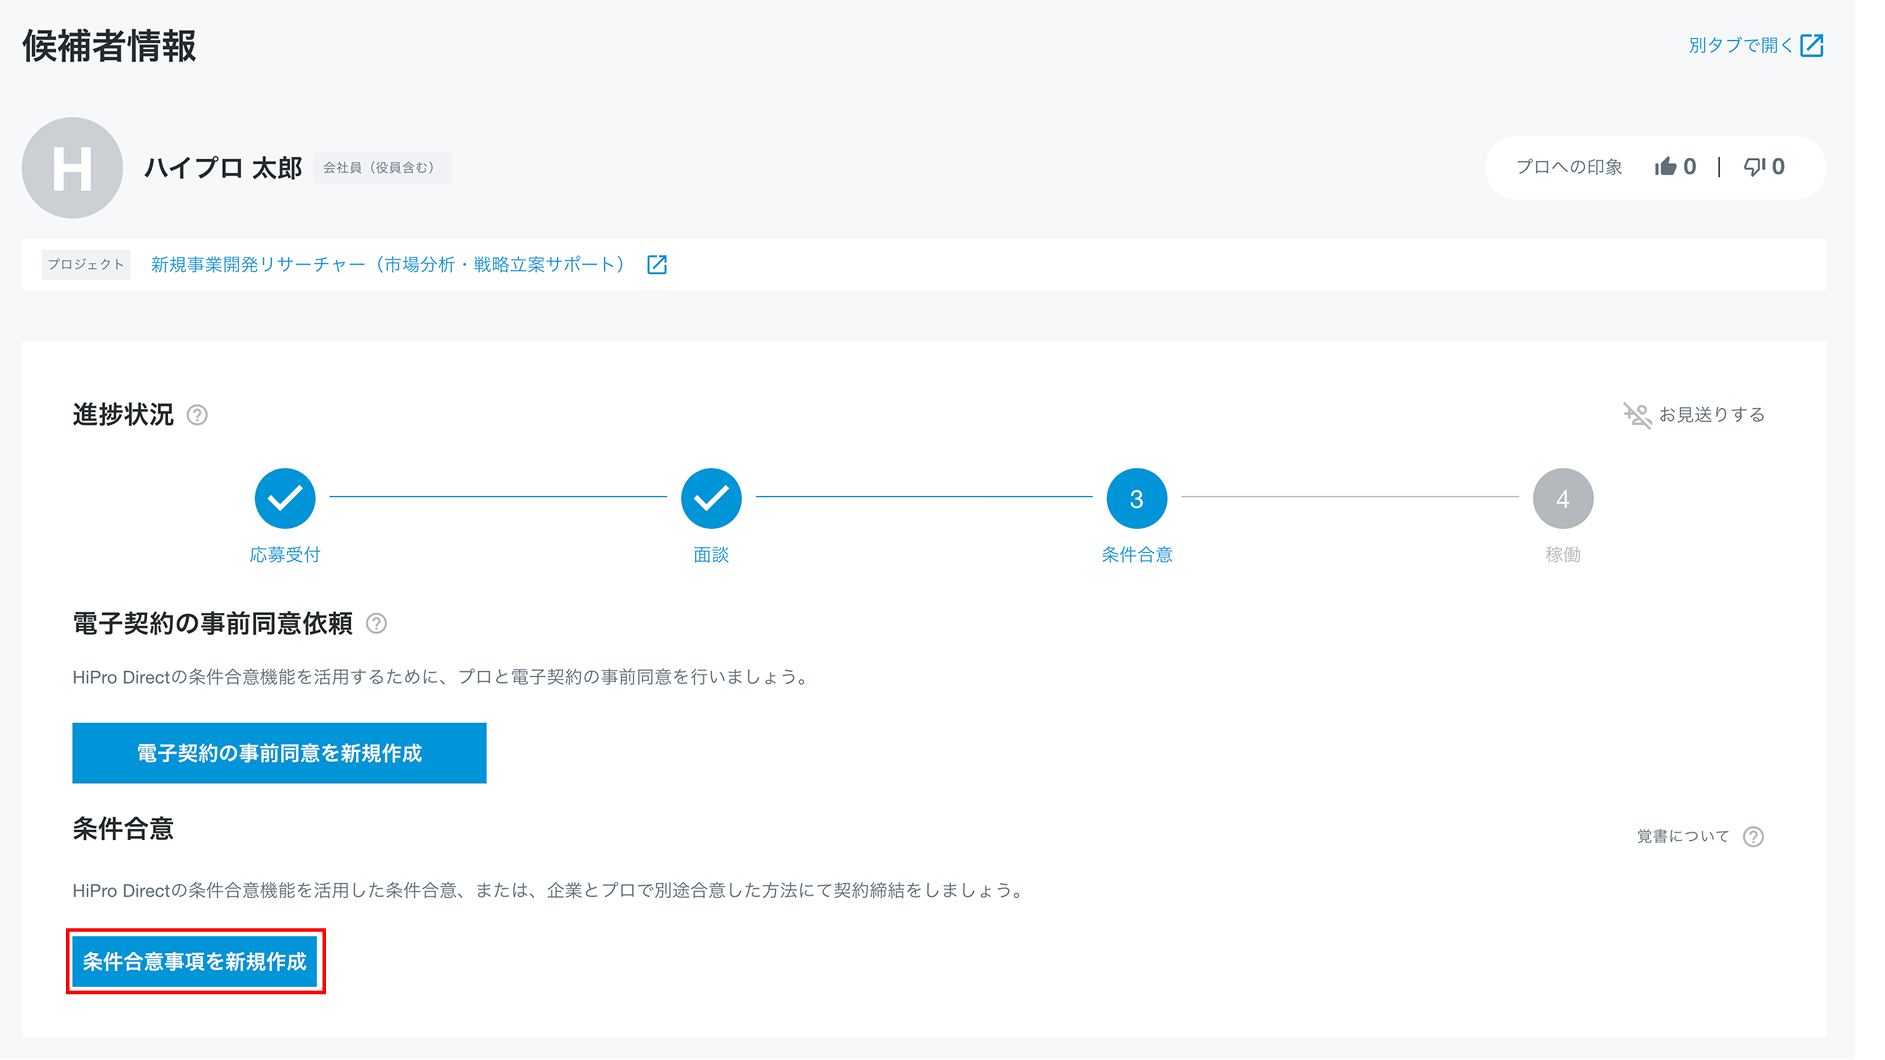Select step 3 条件合意 circle
The width and height of the screenshot is (1885, 1060).
[x=1136, y=498]
